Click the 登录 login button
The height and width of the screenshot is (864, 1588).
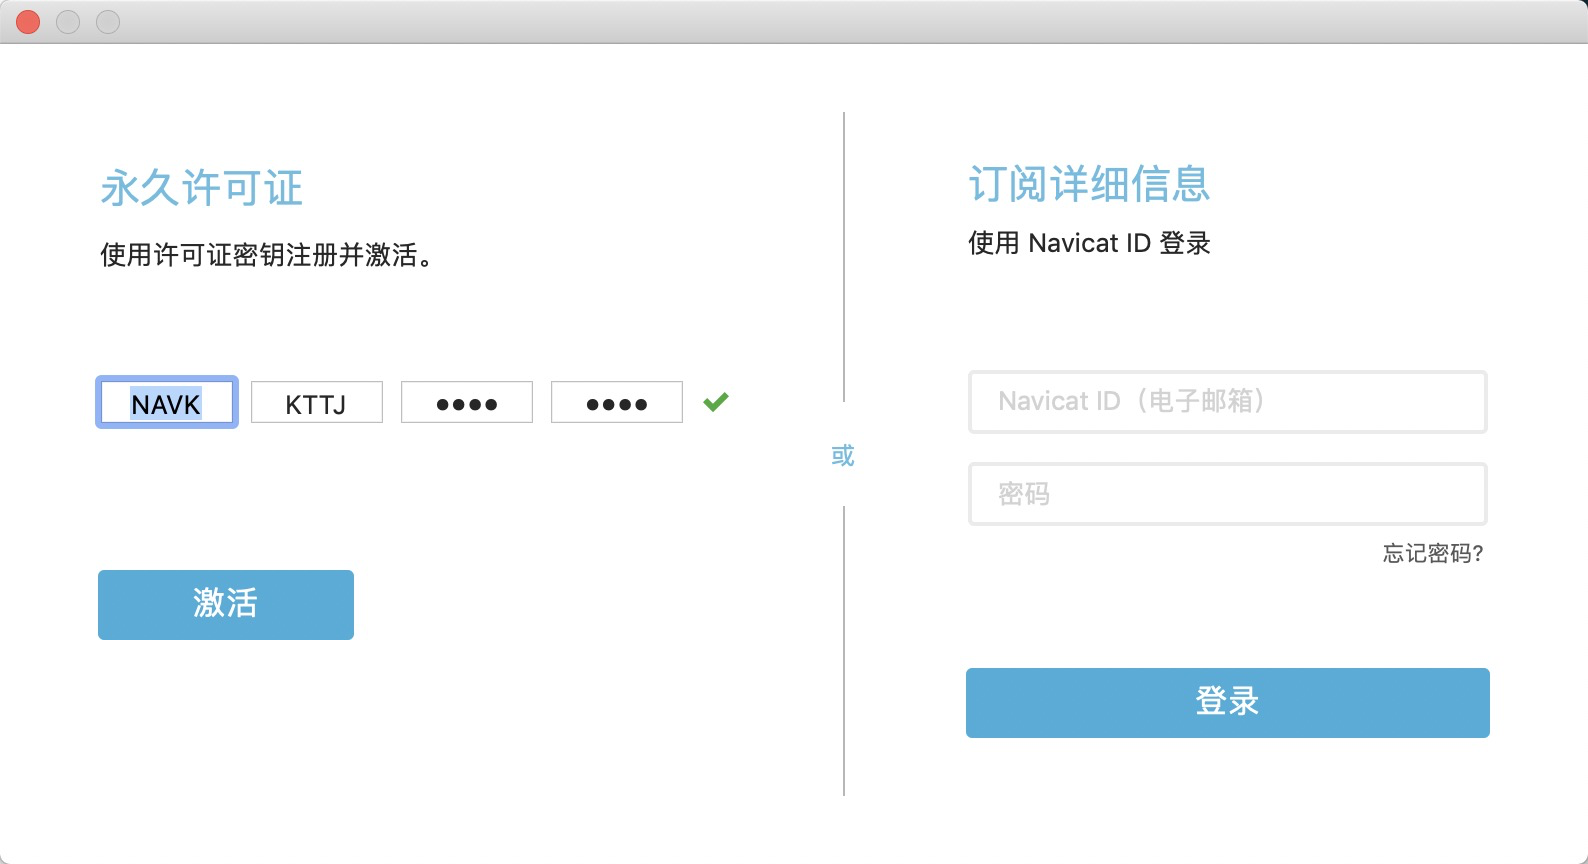1228,703
